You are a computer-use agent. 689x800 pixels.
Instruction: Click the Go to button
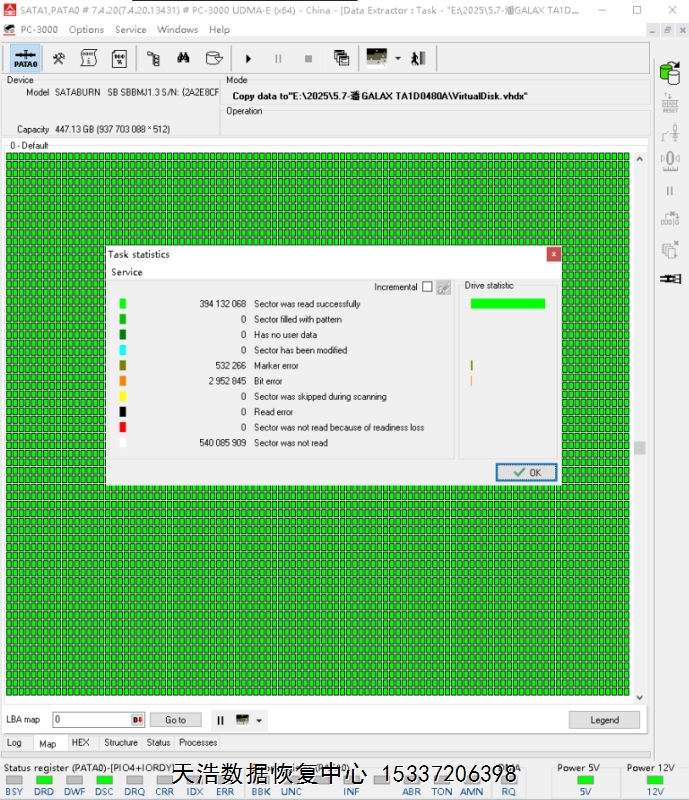tap(175, 720)
